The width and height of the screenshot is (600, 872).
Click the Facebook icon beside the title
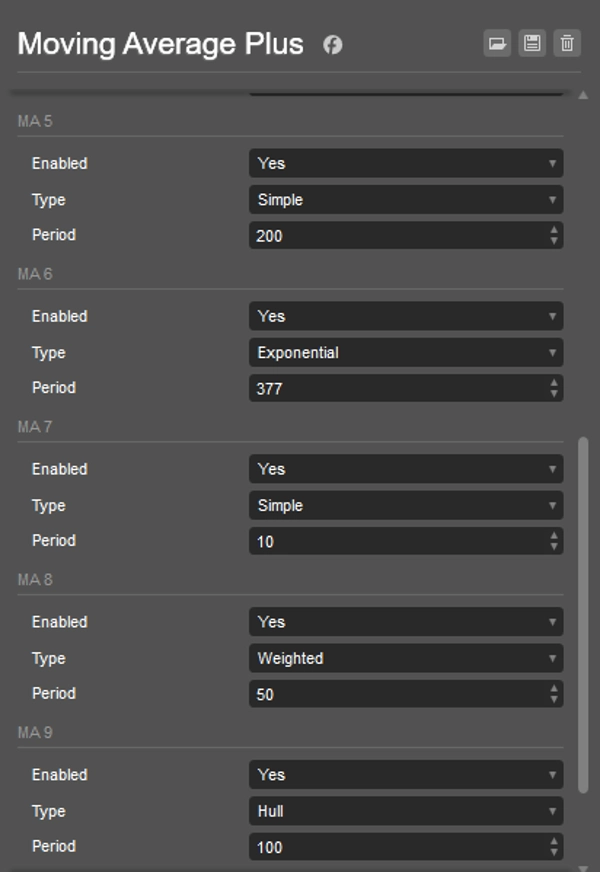click(x=332, y=45)
